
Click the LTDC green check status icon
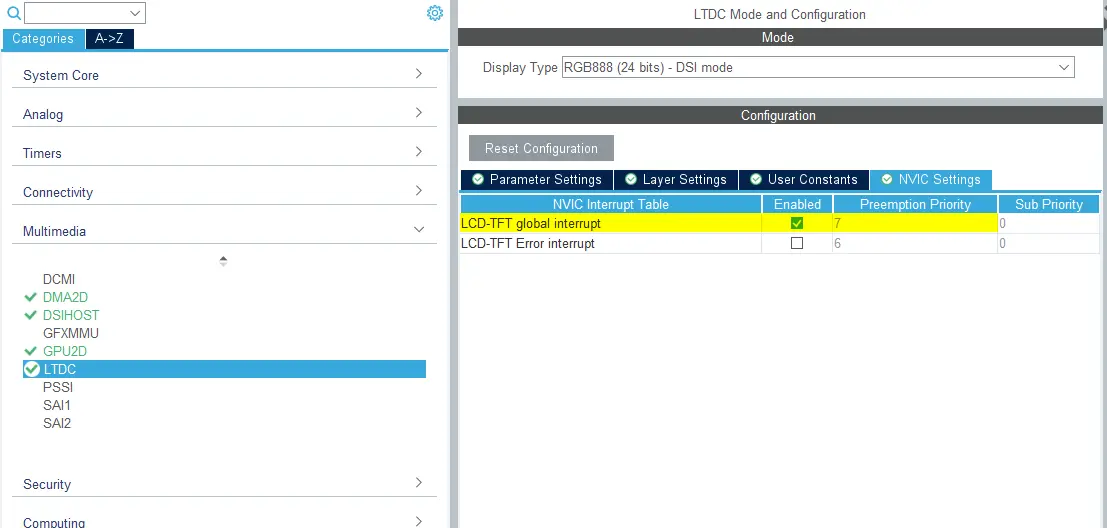[32, 369]
